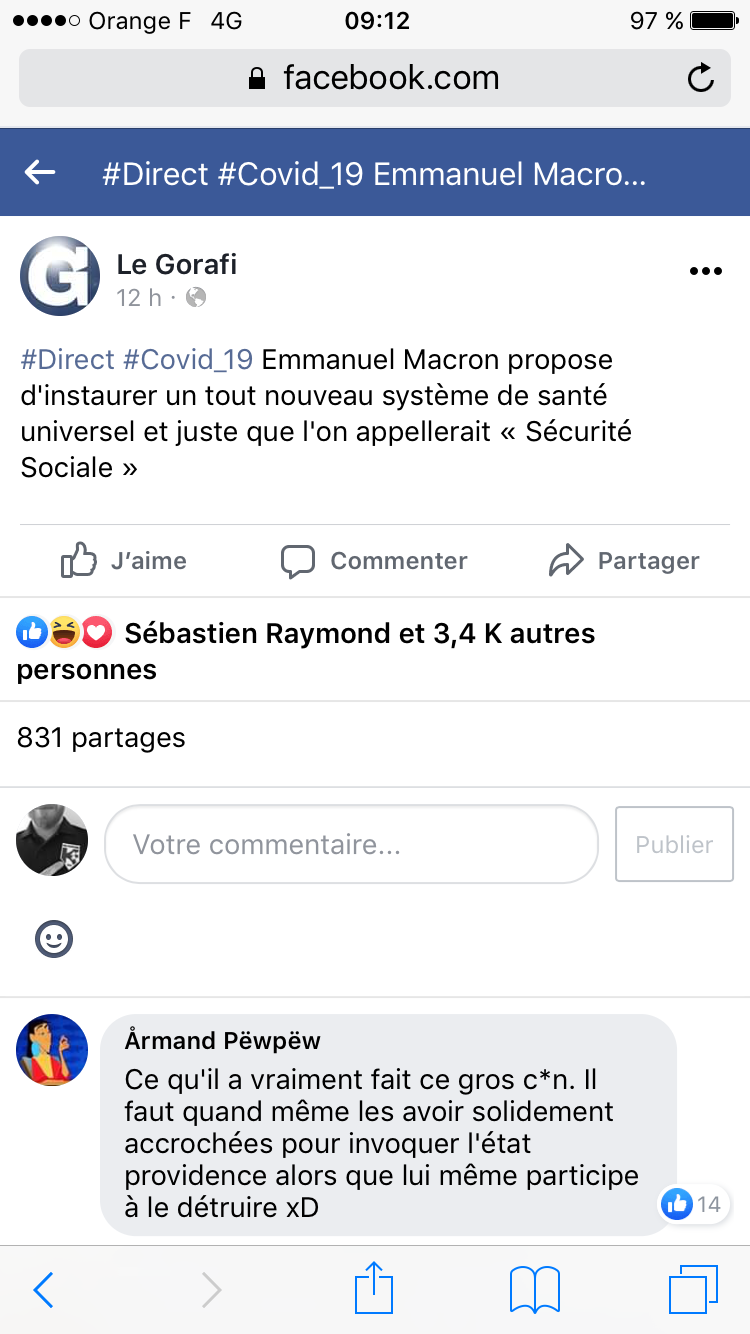Tap Commenter to write a comment
Viewport: 750px width, 1334px height.
click(x=374, y=561)
